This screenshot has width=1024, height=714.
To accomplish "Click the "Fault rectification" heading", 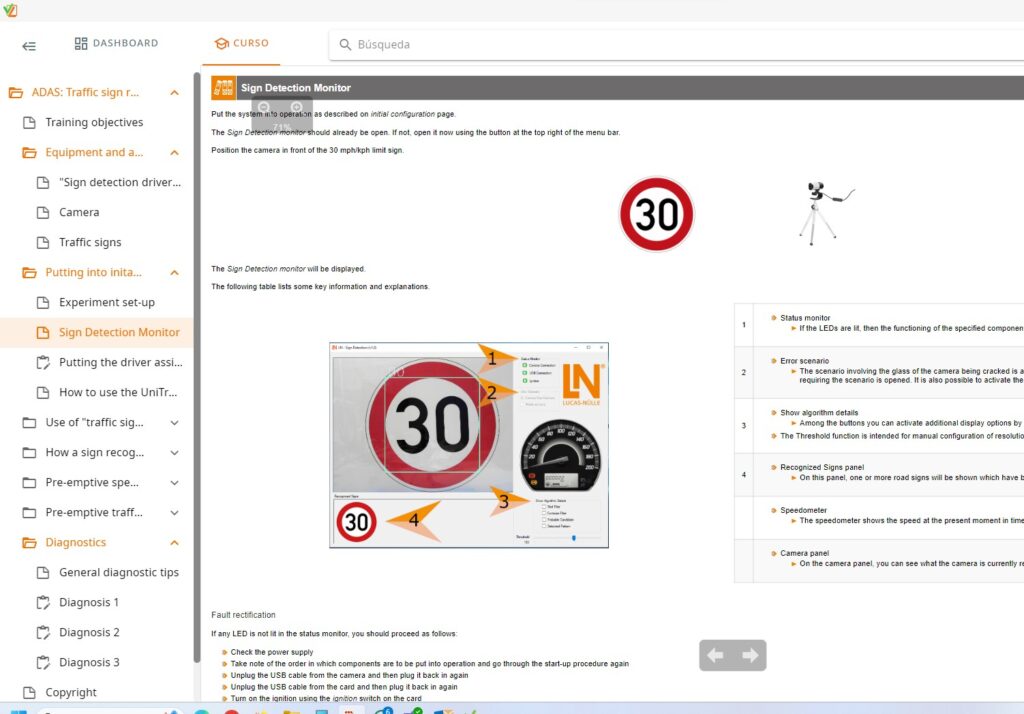I will pos(243,615).
